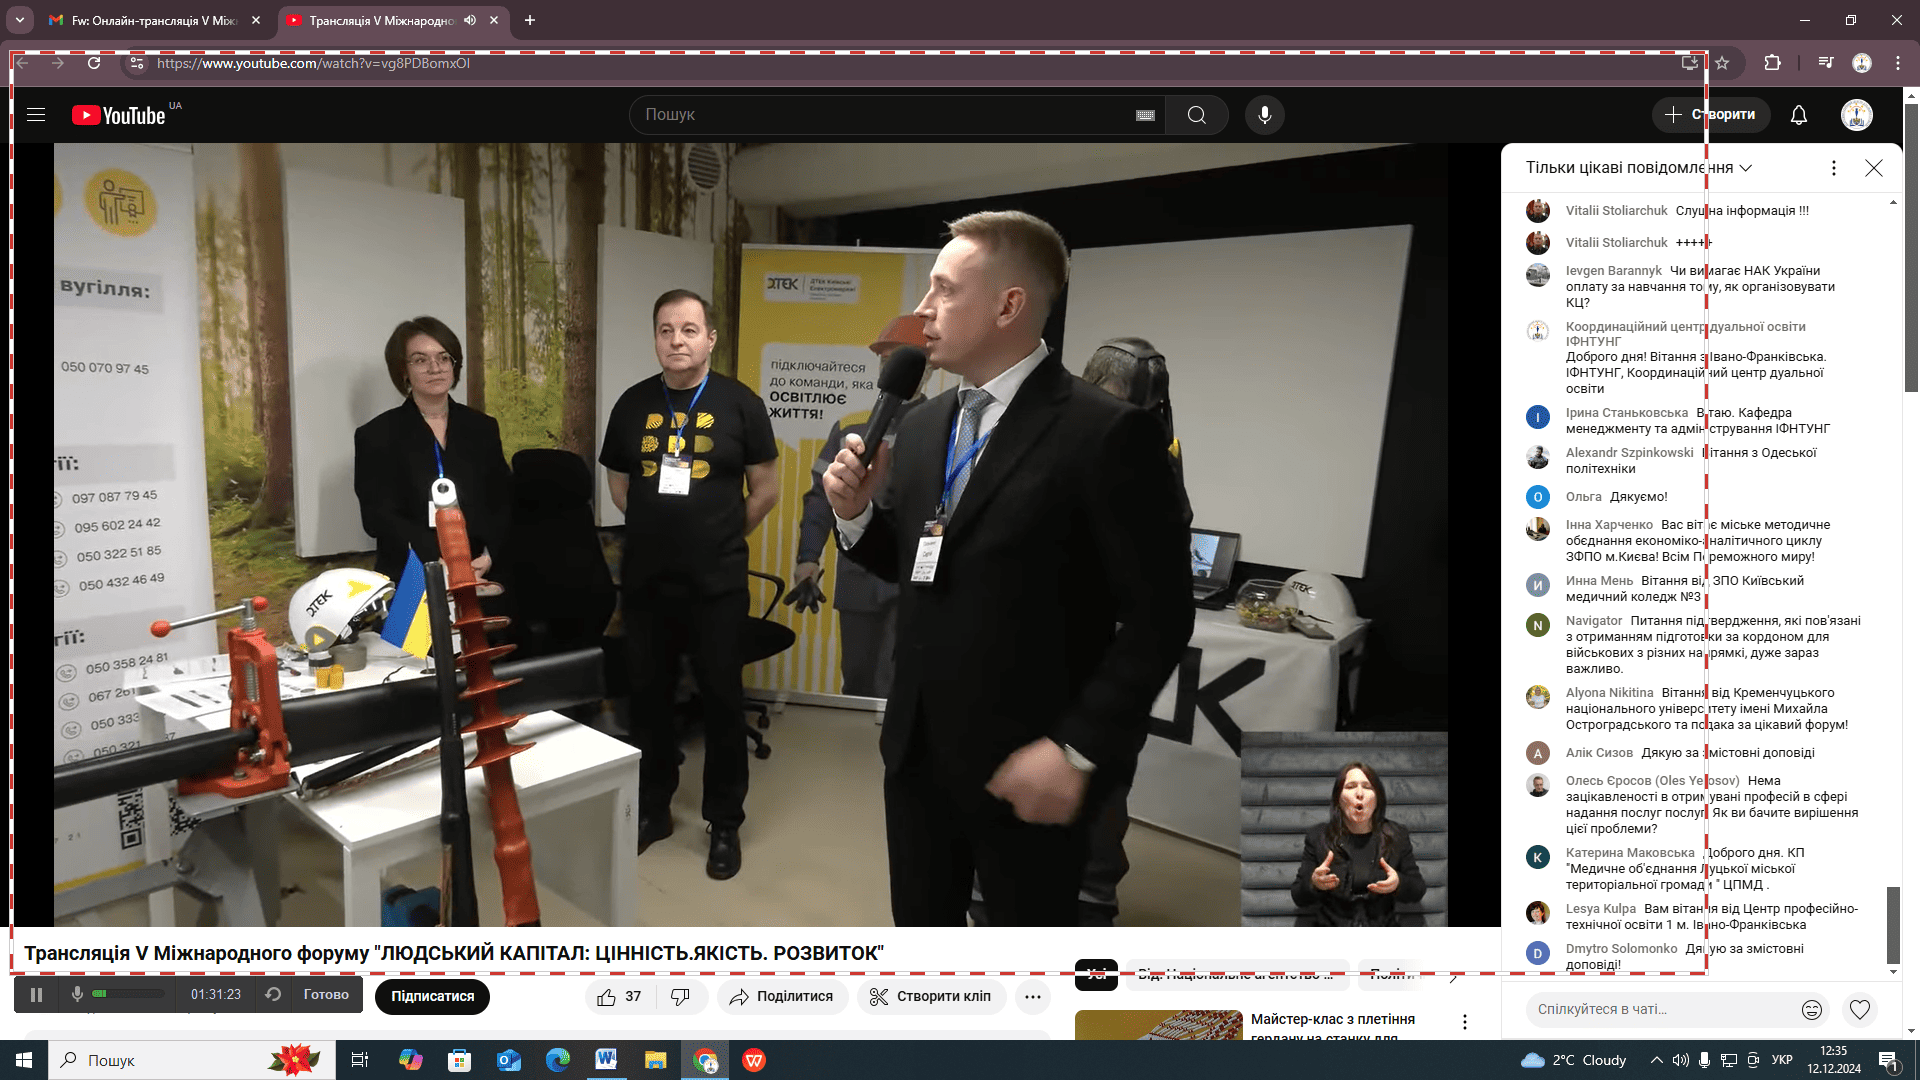Viewport: 1920px width, 1080px height.
Task: Click the recorder restart arrow icon
Action: point(273,995)
